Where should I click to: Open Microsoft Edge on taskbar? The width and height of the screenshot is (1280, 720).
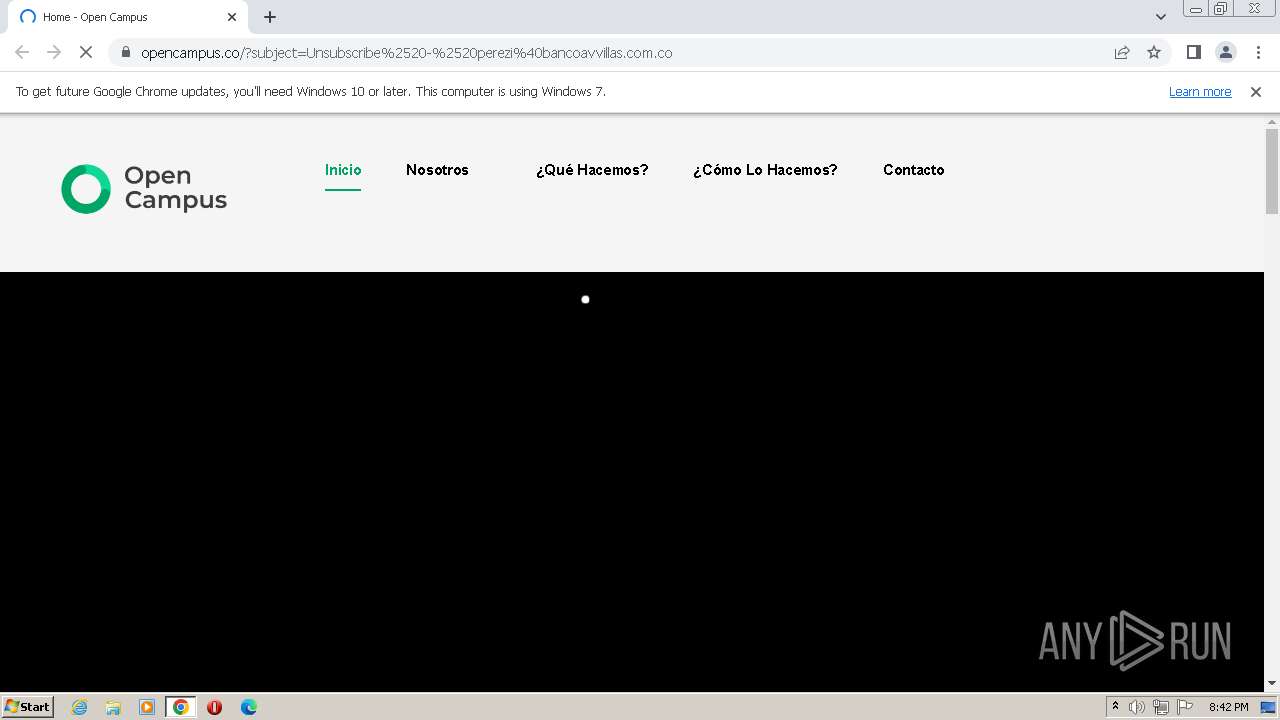[x=248, y=707]
